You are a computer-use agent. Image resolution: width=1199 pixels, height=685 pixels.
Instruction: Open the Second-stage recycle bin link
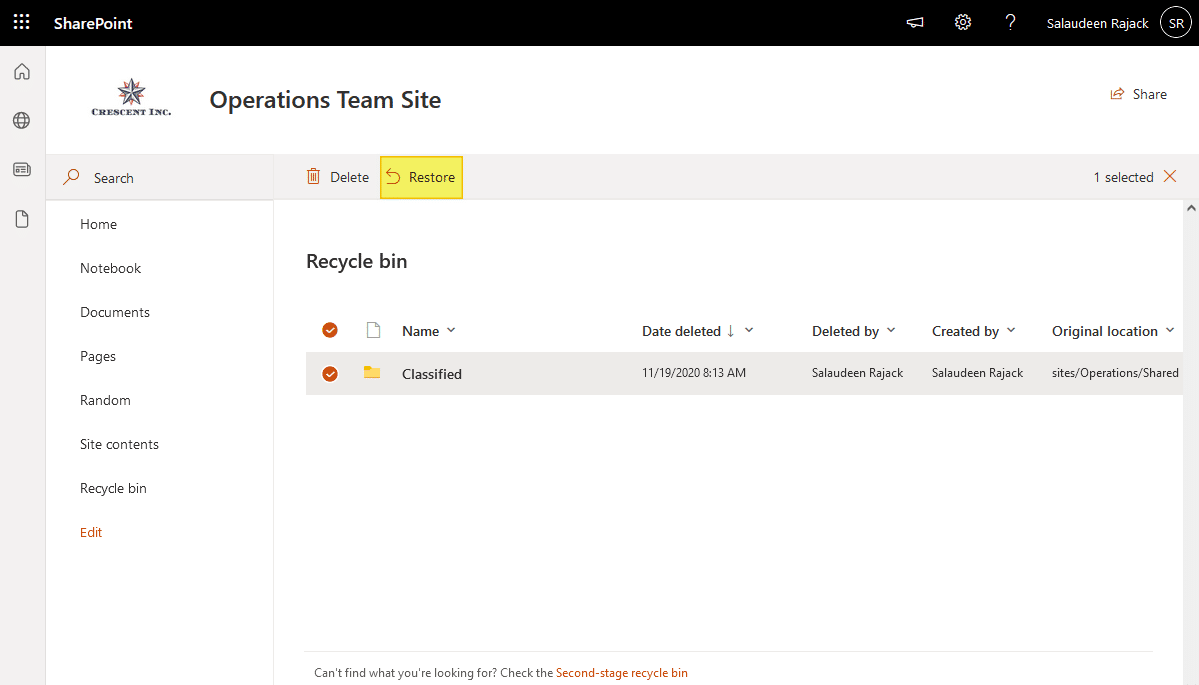pos(622,672)
